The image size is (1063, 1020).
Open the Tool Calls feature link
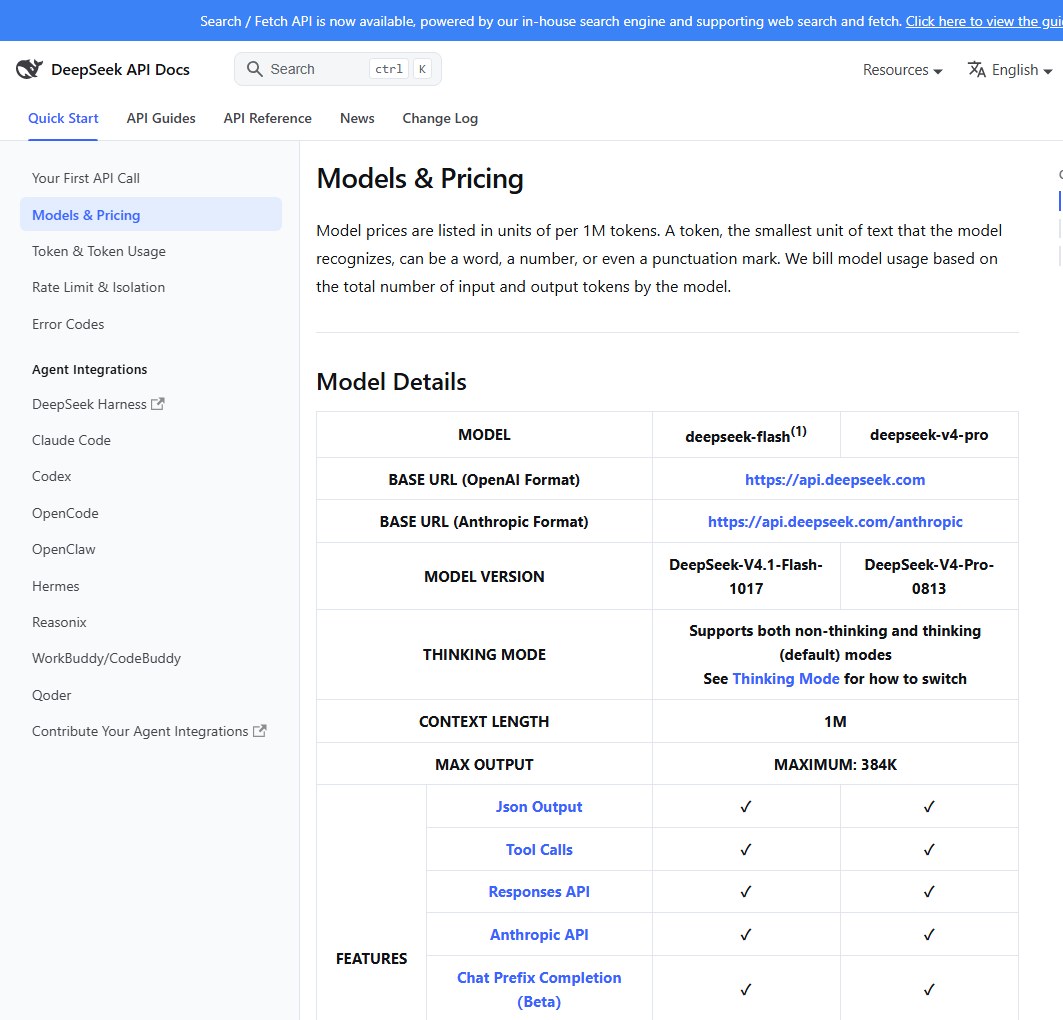point(539,849)
